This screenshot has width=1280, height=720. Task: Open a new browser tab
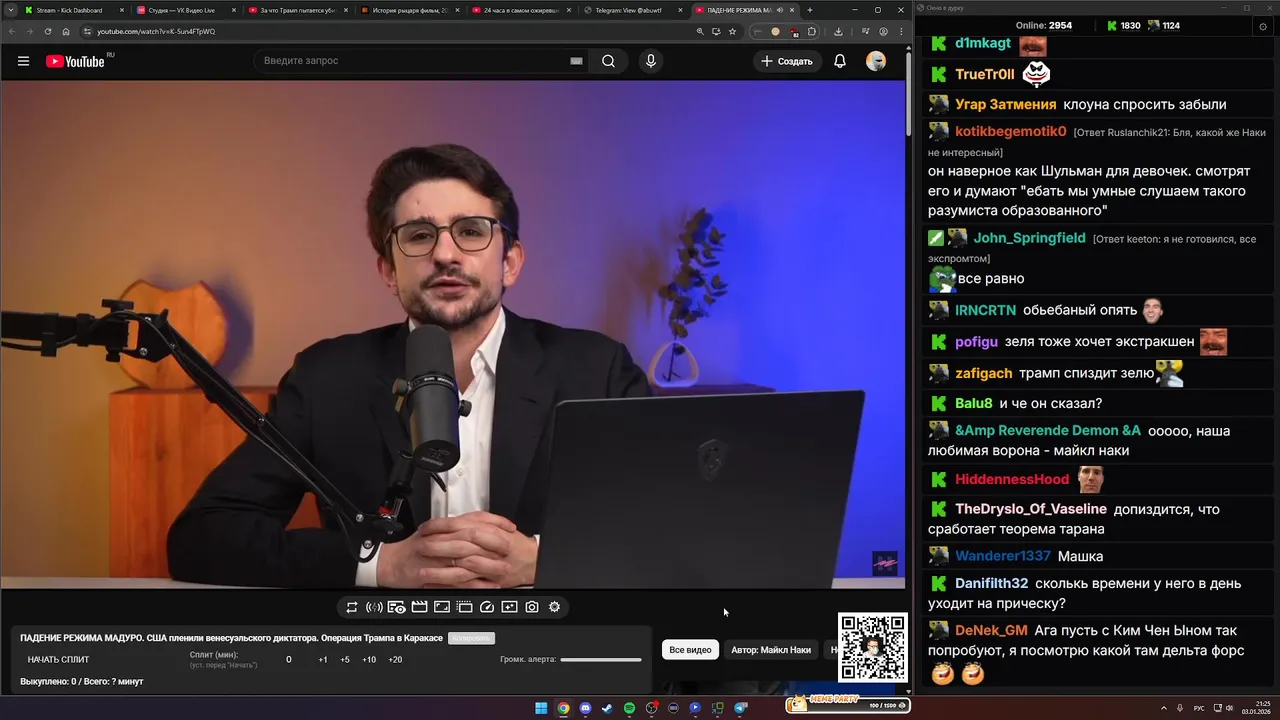coord(810,10)
